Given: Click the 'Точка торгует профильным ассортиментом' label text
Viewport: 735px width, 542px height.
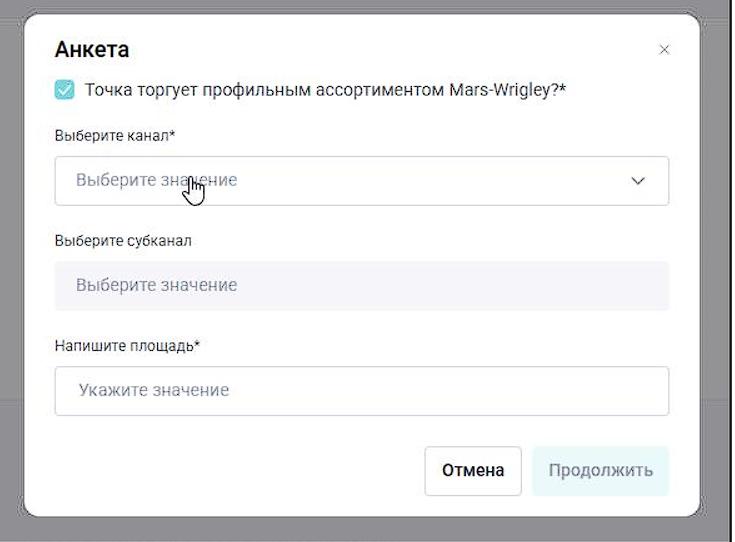Looking at the screenshot, I should 250,90.
